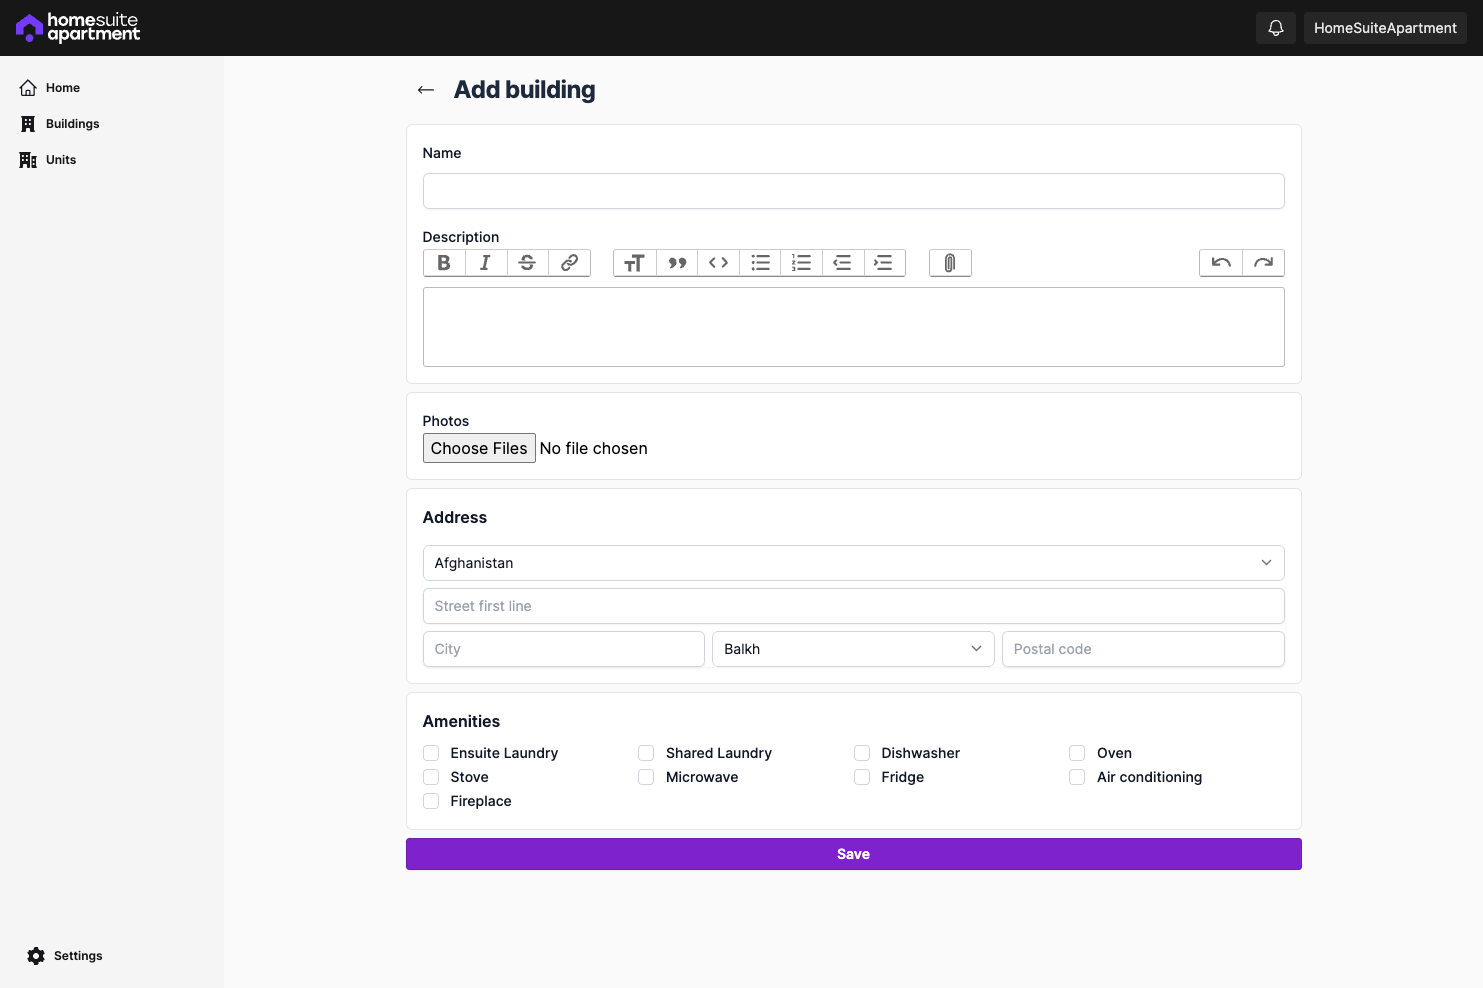Enable the Dishwasher amenity
Image resolution: width=1483 pixels, height=988 pixels.
[861, 752]
